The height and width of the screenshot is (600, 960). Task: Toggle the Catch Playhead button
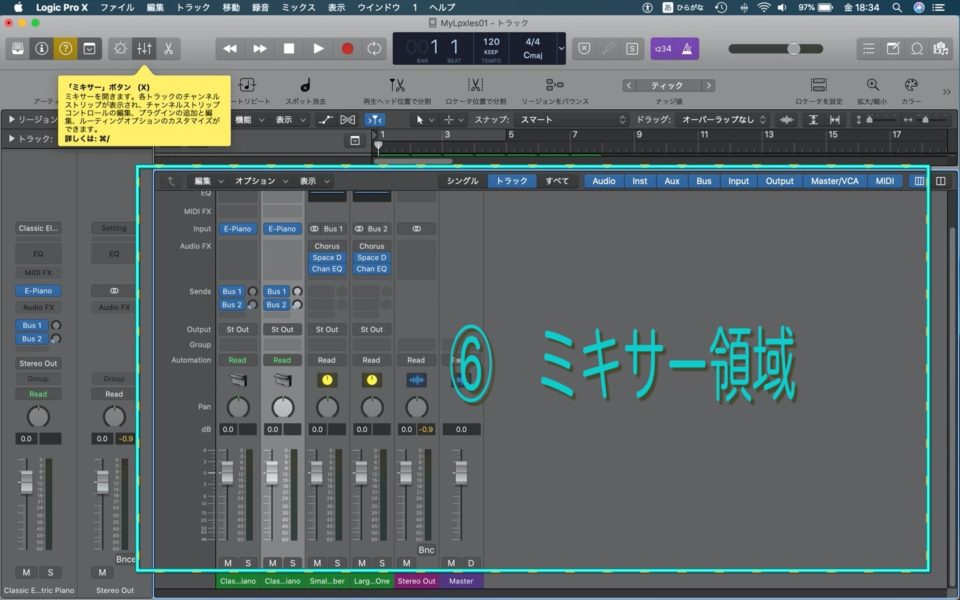(374, 120)
